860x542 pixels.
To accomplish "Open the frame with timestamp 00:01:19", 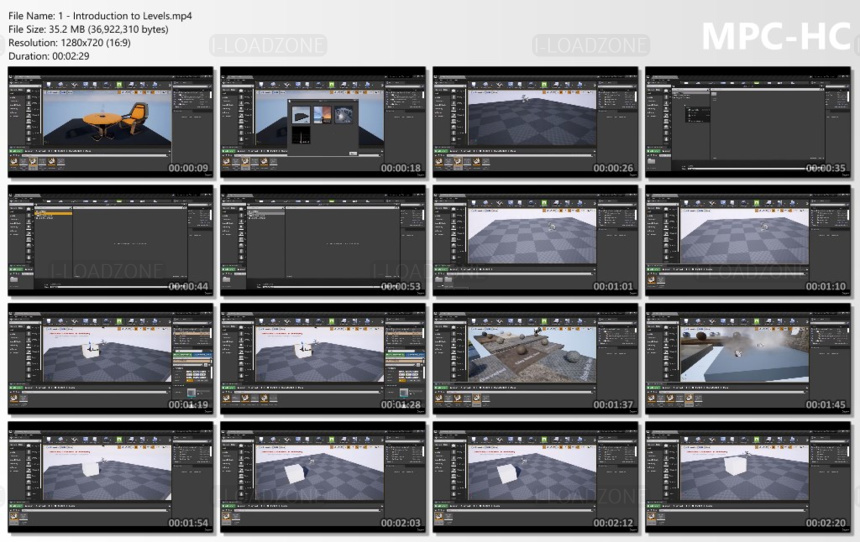I will pyautogui.click(x=110, y=359).
